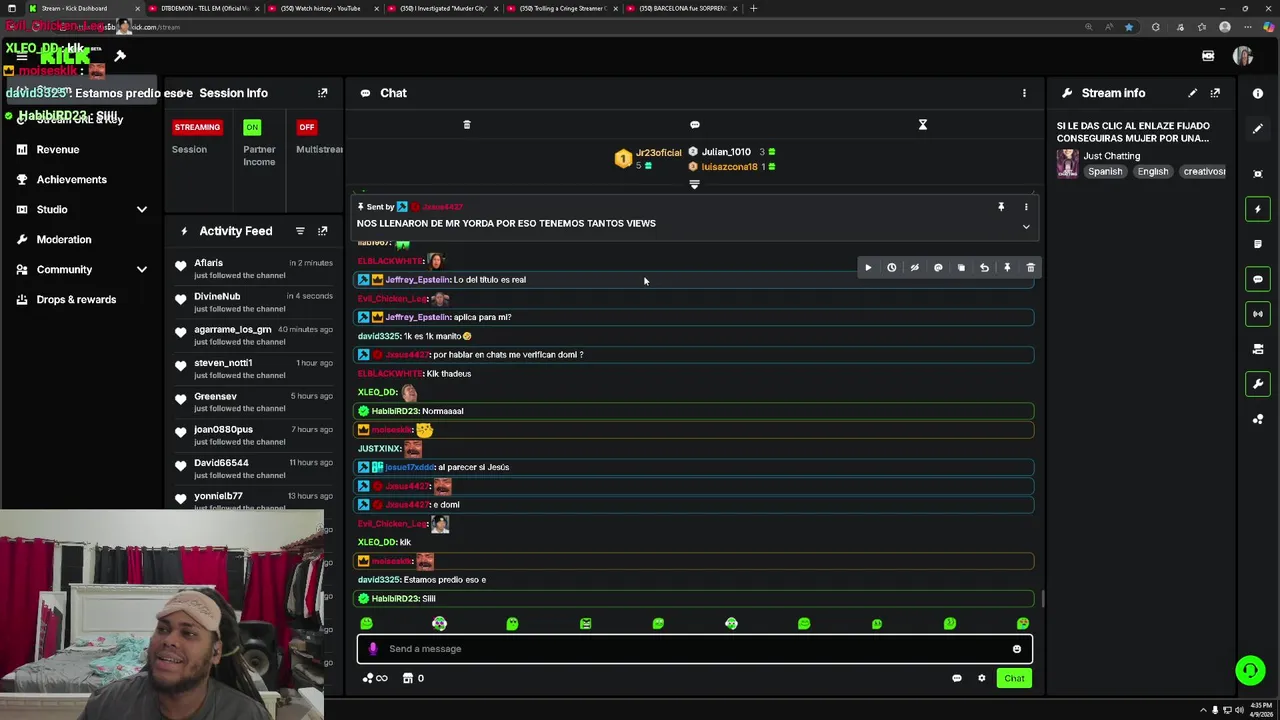Open Drops & rewards in the sidebar
This screenshot has height=720, width=1280.
tap(76, 299)
